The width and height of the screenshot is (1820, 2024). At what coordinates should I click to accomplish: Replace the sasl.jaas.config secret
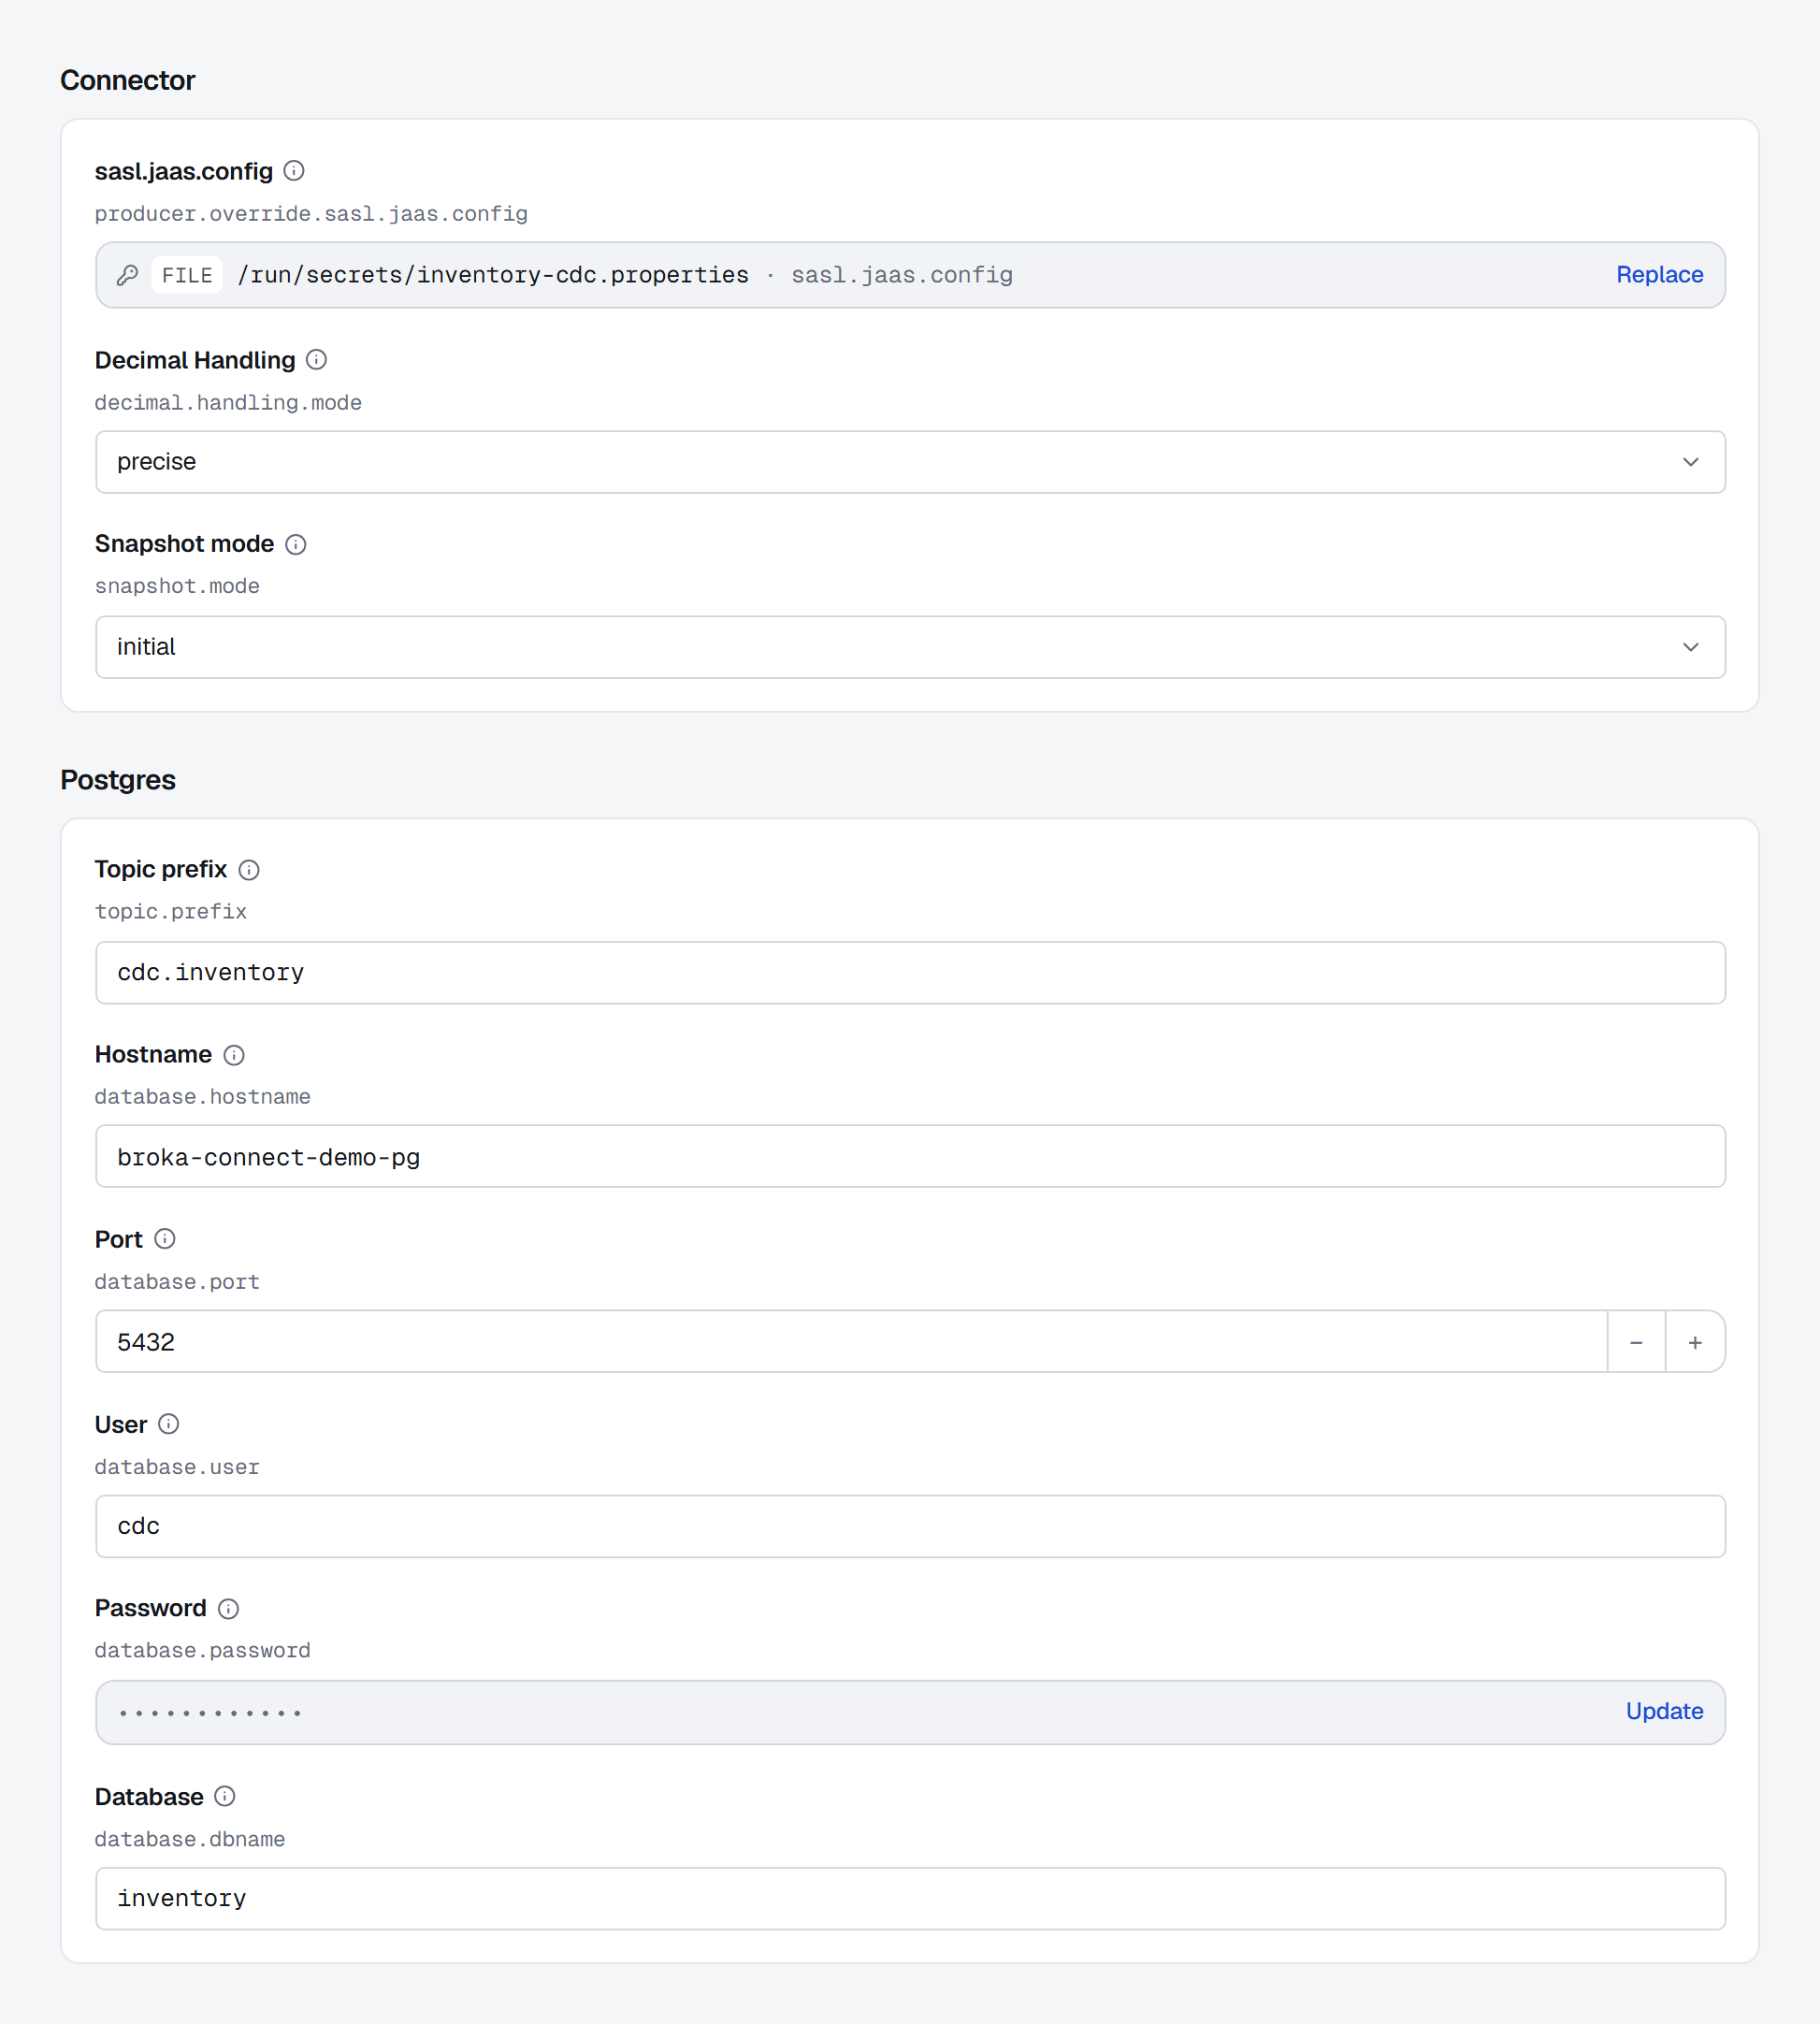1659,275
